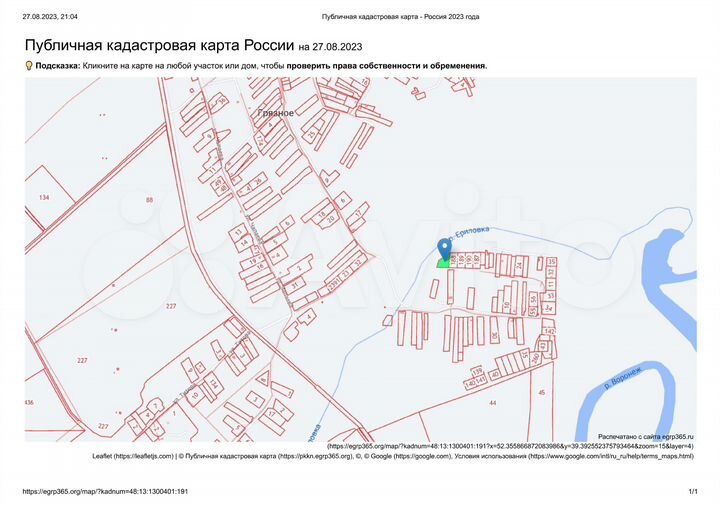Click the 'р. Воронеж' river label

pyautogui.click(x=625, y=377)
